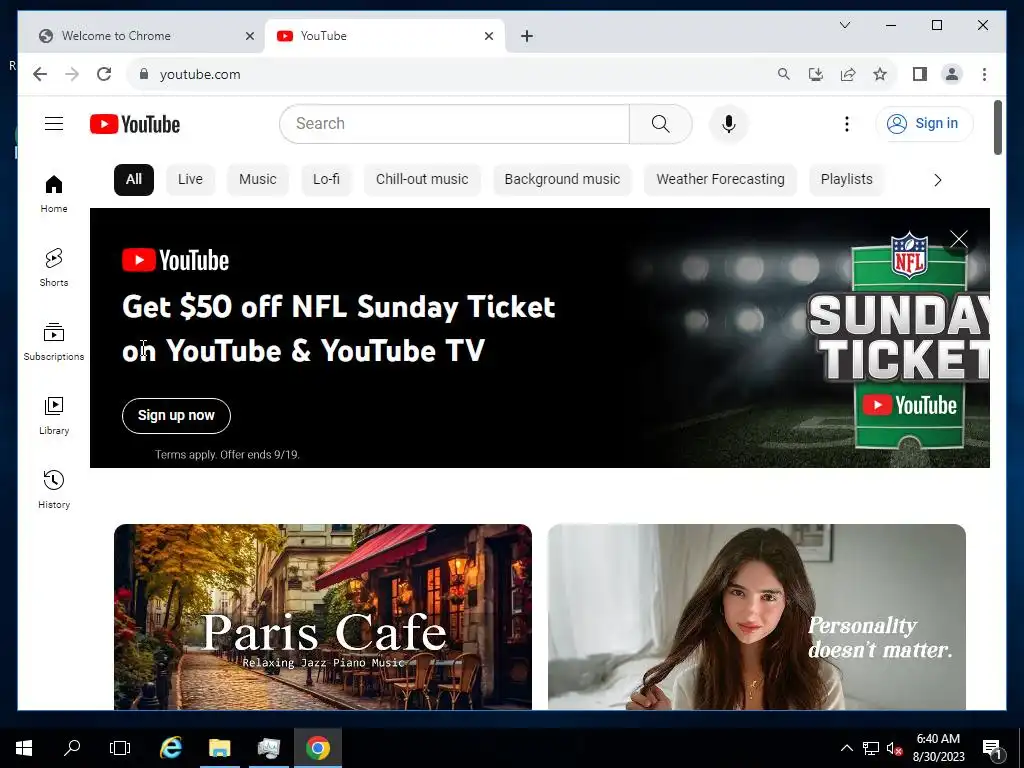This screenshot has height=768, width=1024.
Task: Click the lock icon in the address bar
Action: [144, 74]
